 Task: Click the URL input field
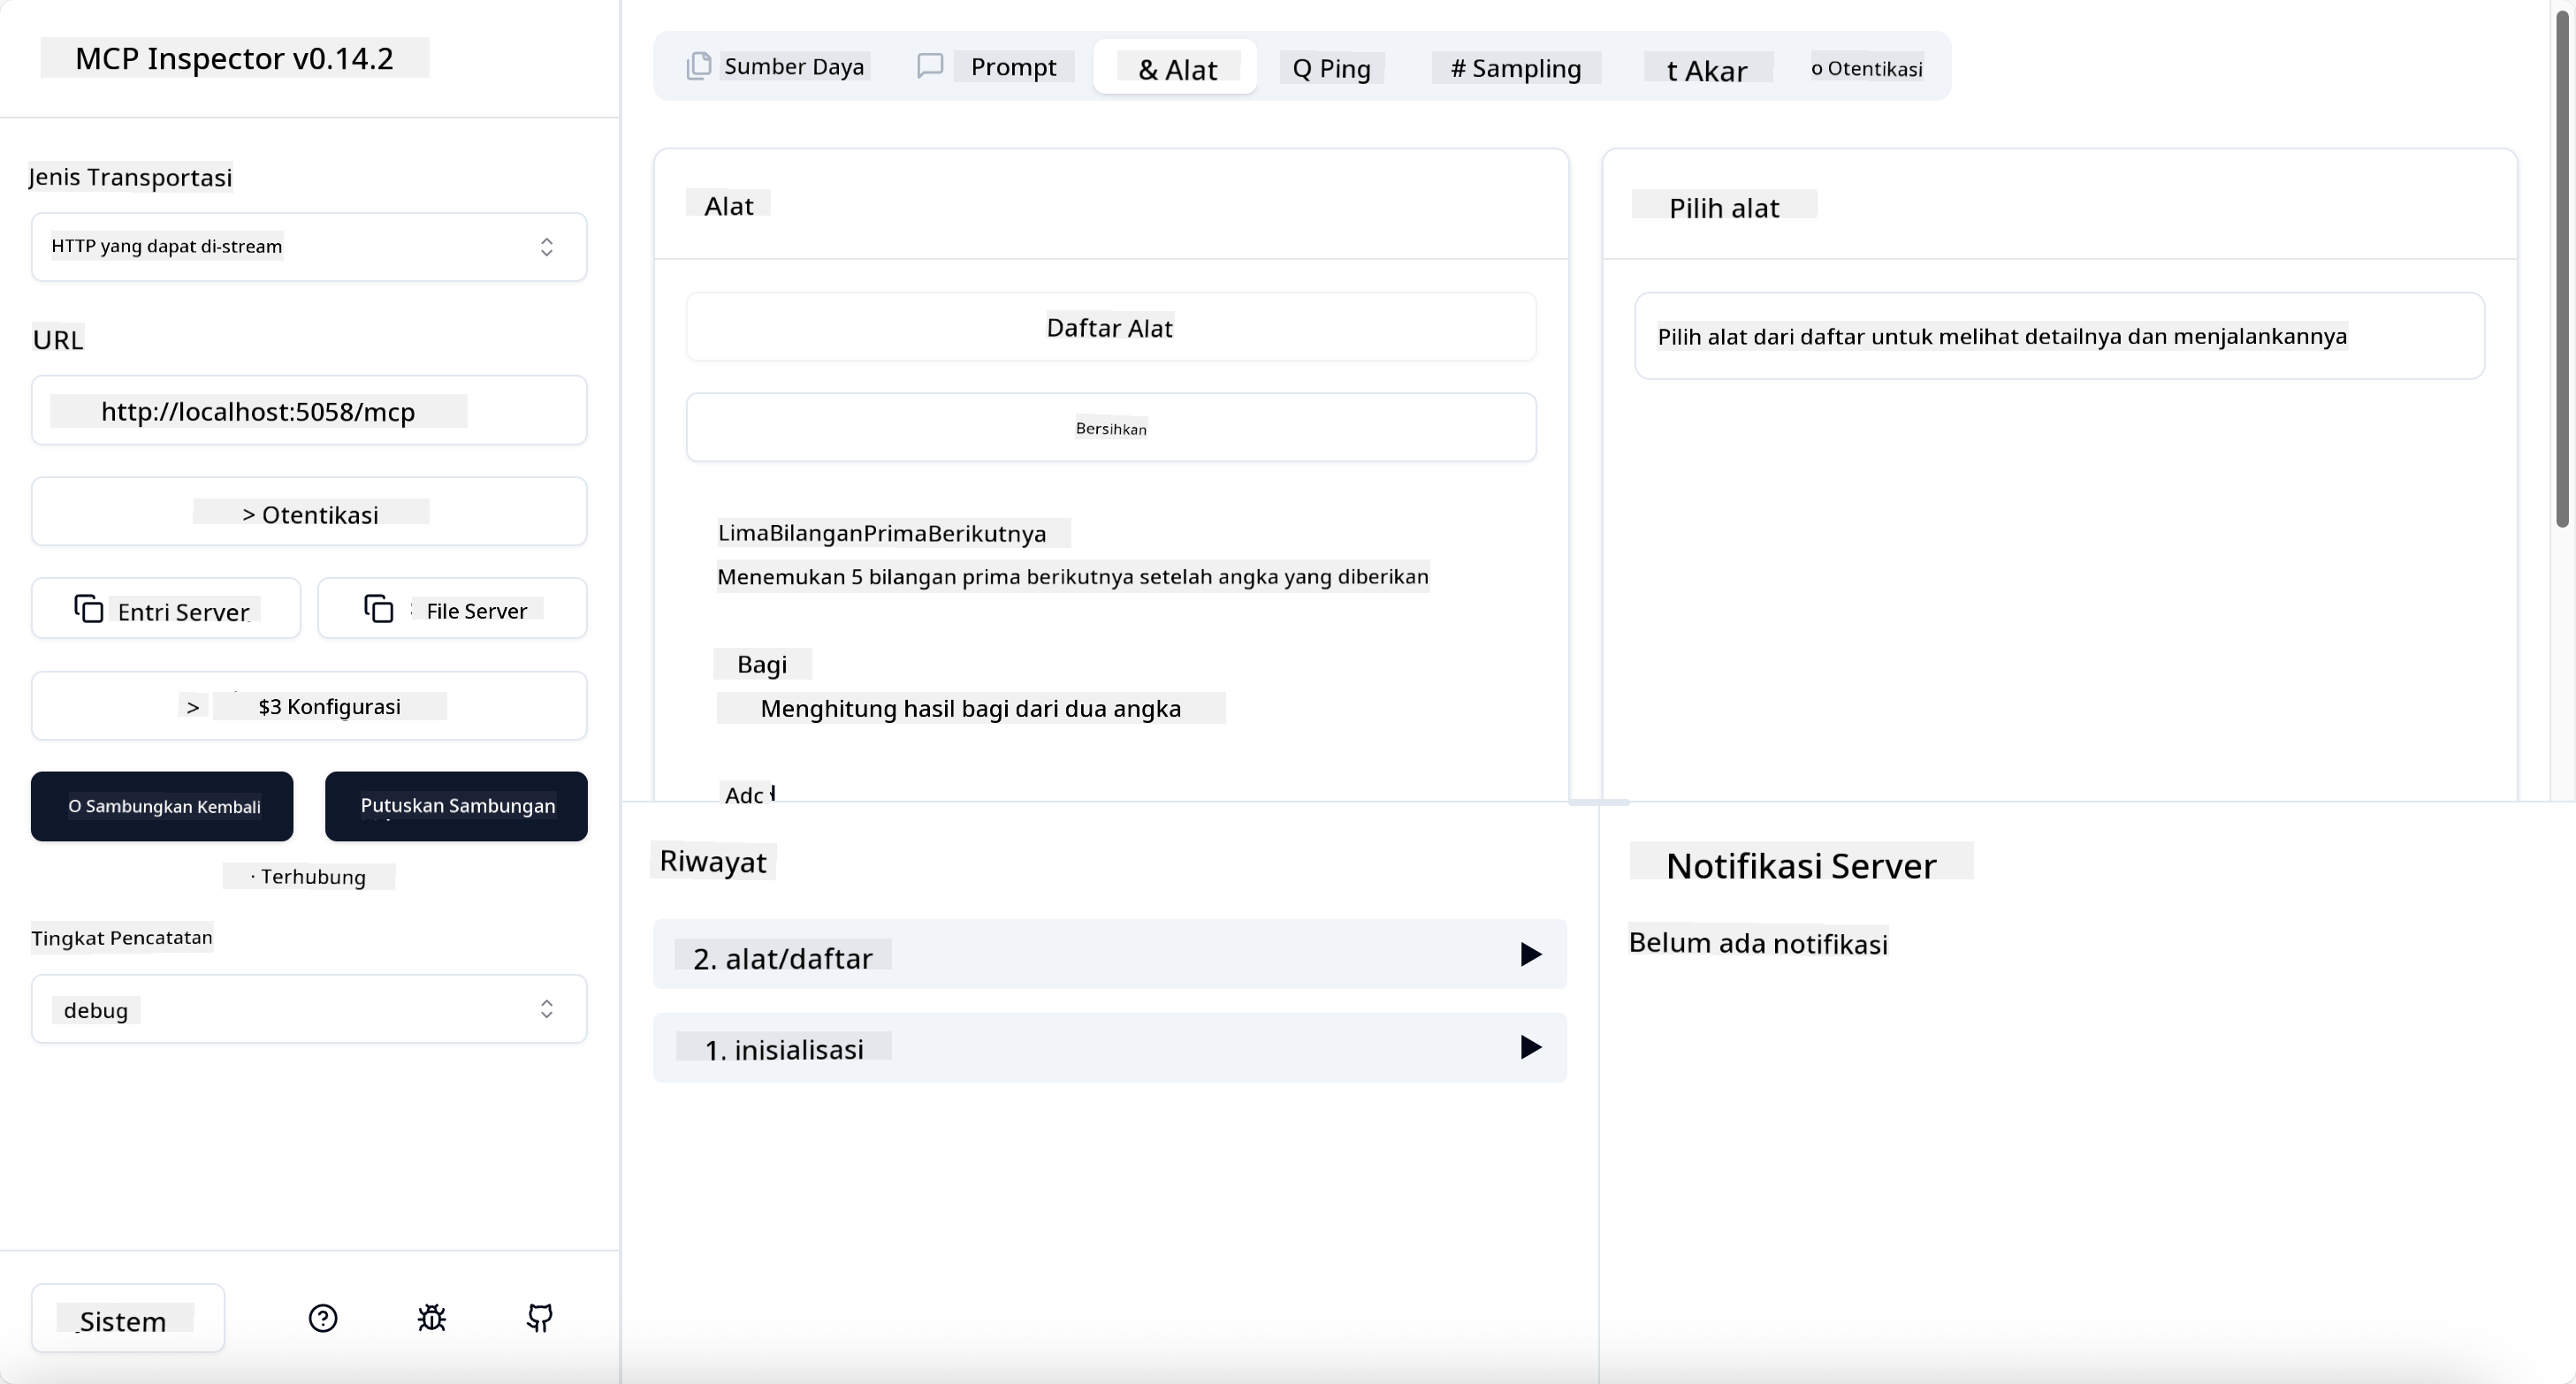[x=308, y=411]
